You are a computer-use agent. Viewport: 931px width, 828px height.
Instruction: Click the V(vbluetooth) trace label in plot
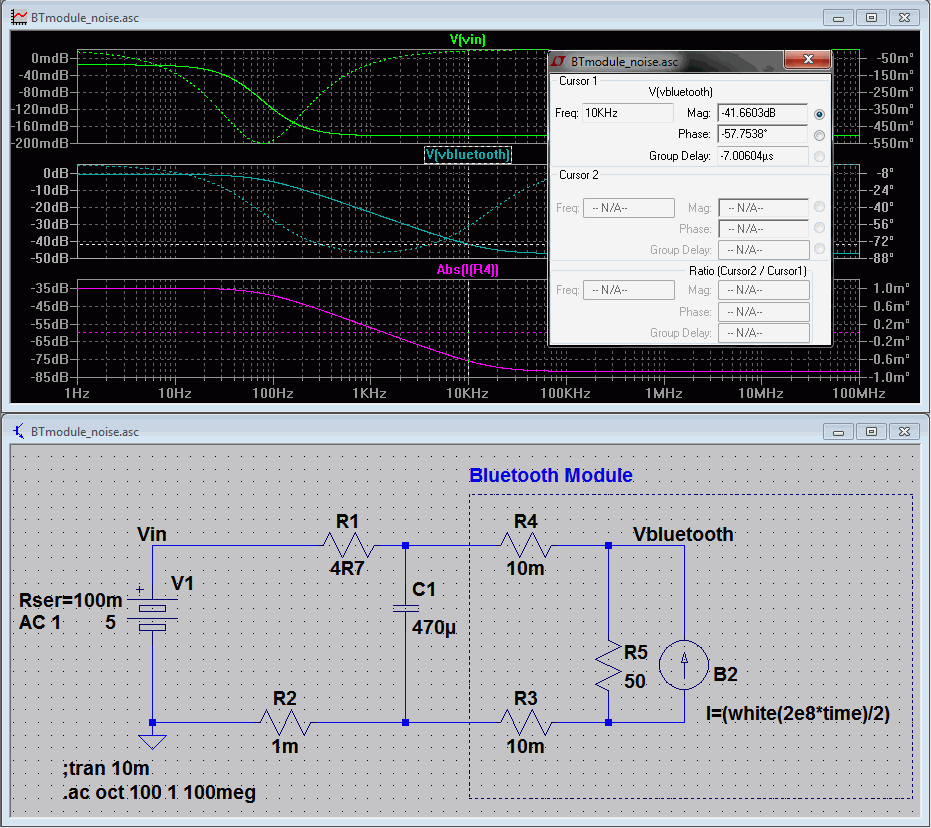(467, 155)
